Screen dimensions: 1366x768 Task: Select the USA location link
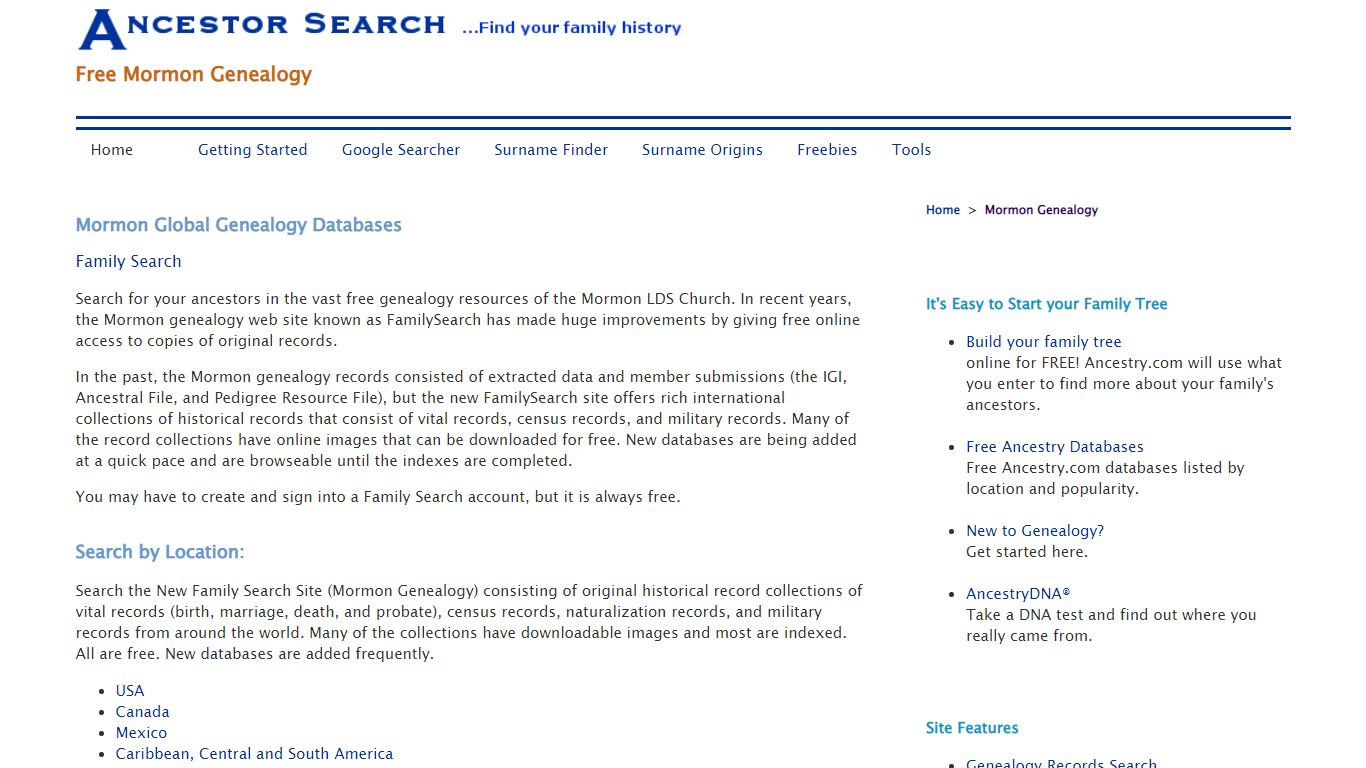point(130,691)
